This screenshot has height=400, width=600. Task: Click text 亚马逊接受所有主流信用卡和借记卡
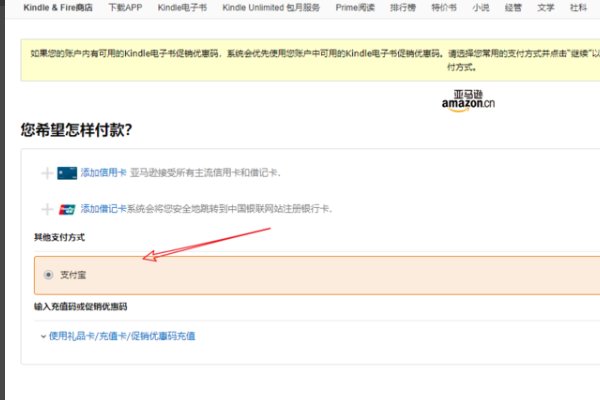click(x=205, y=173)
